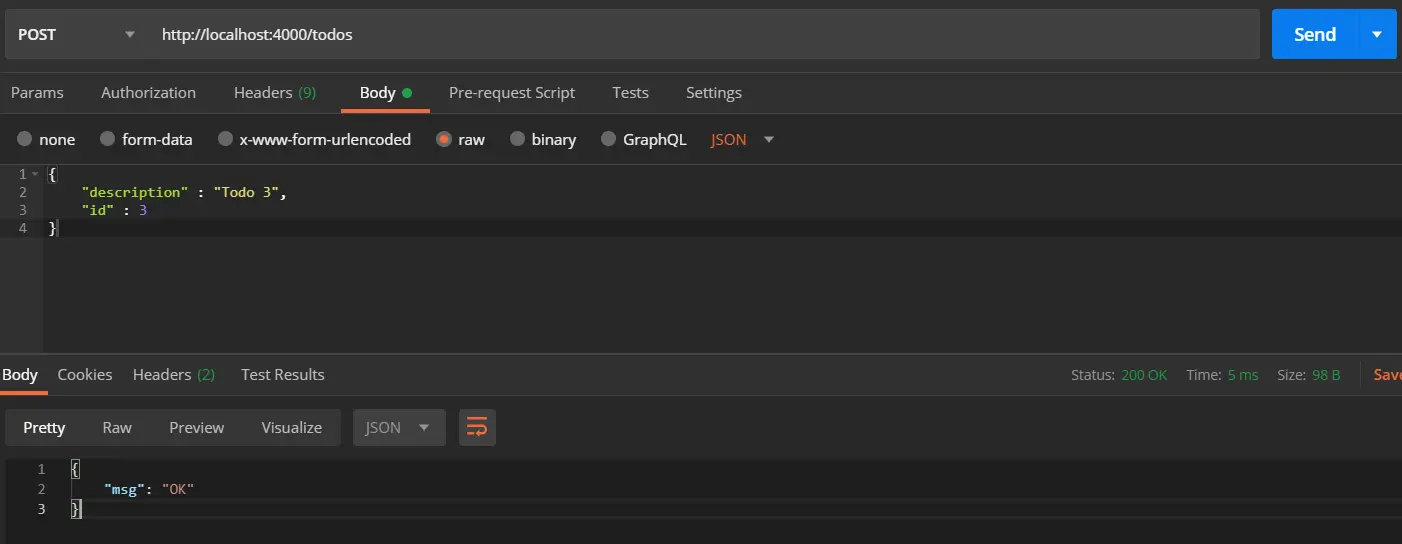1402x544 pixels.
Task: Click the "id" key in request body
Action: (98, 210)
